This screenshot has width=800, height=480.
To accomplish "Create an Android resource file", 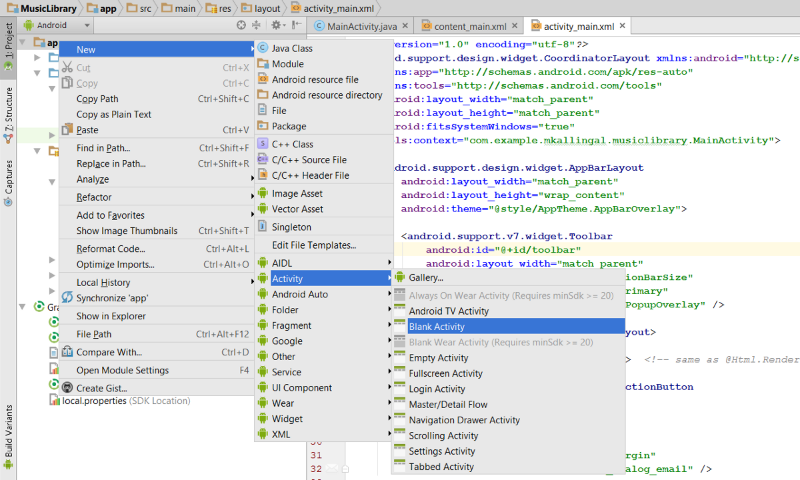I will [324, 80].
